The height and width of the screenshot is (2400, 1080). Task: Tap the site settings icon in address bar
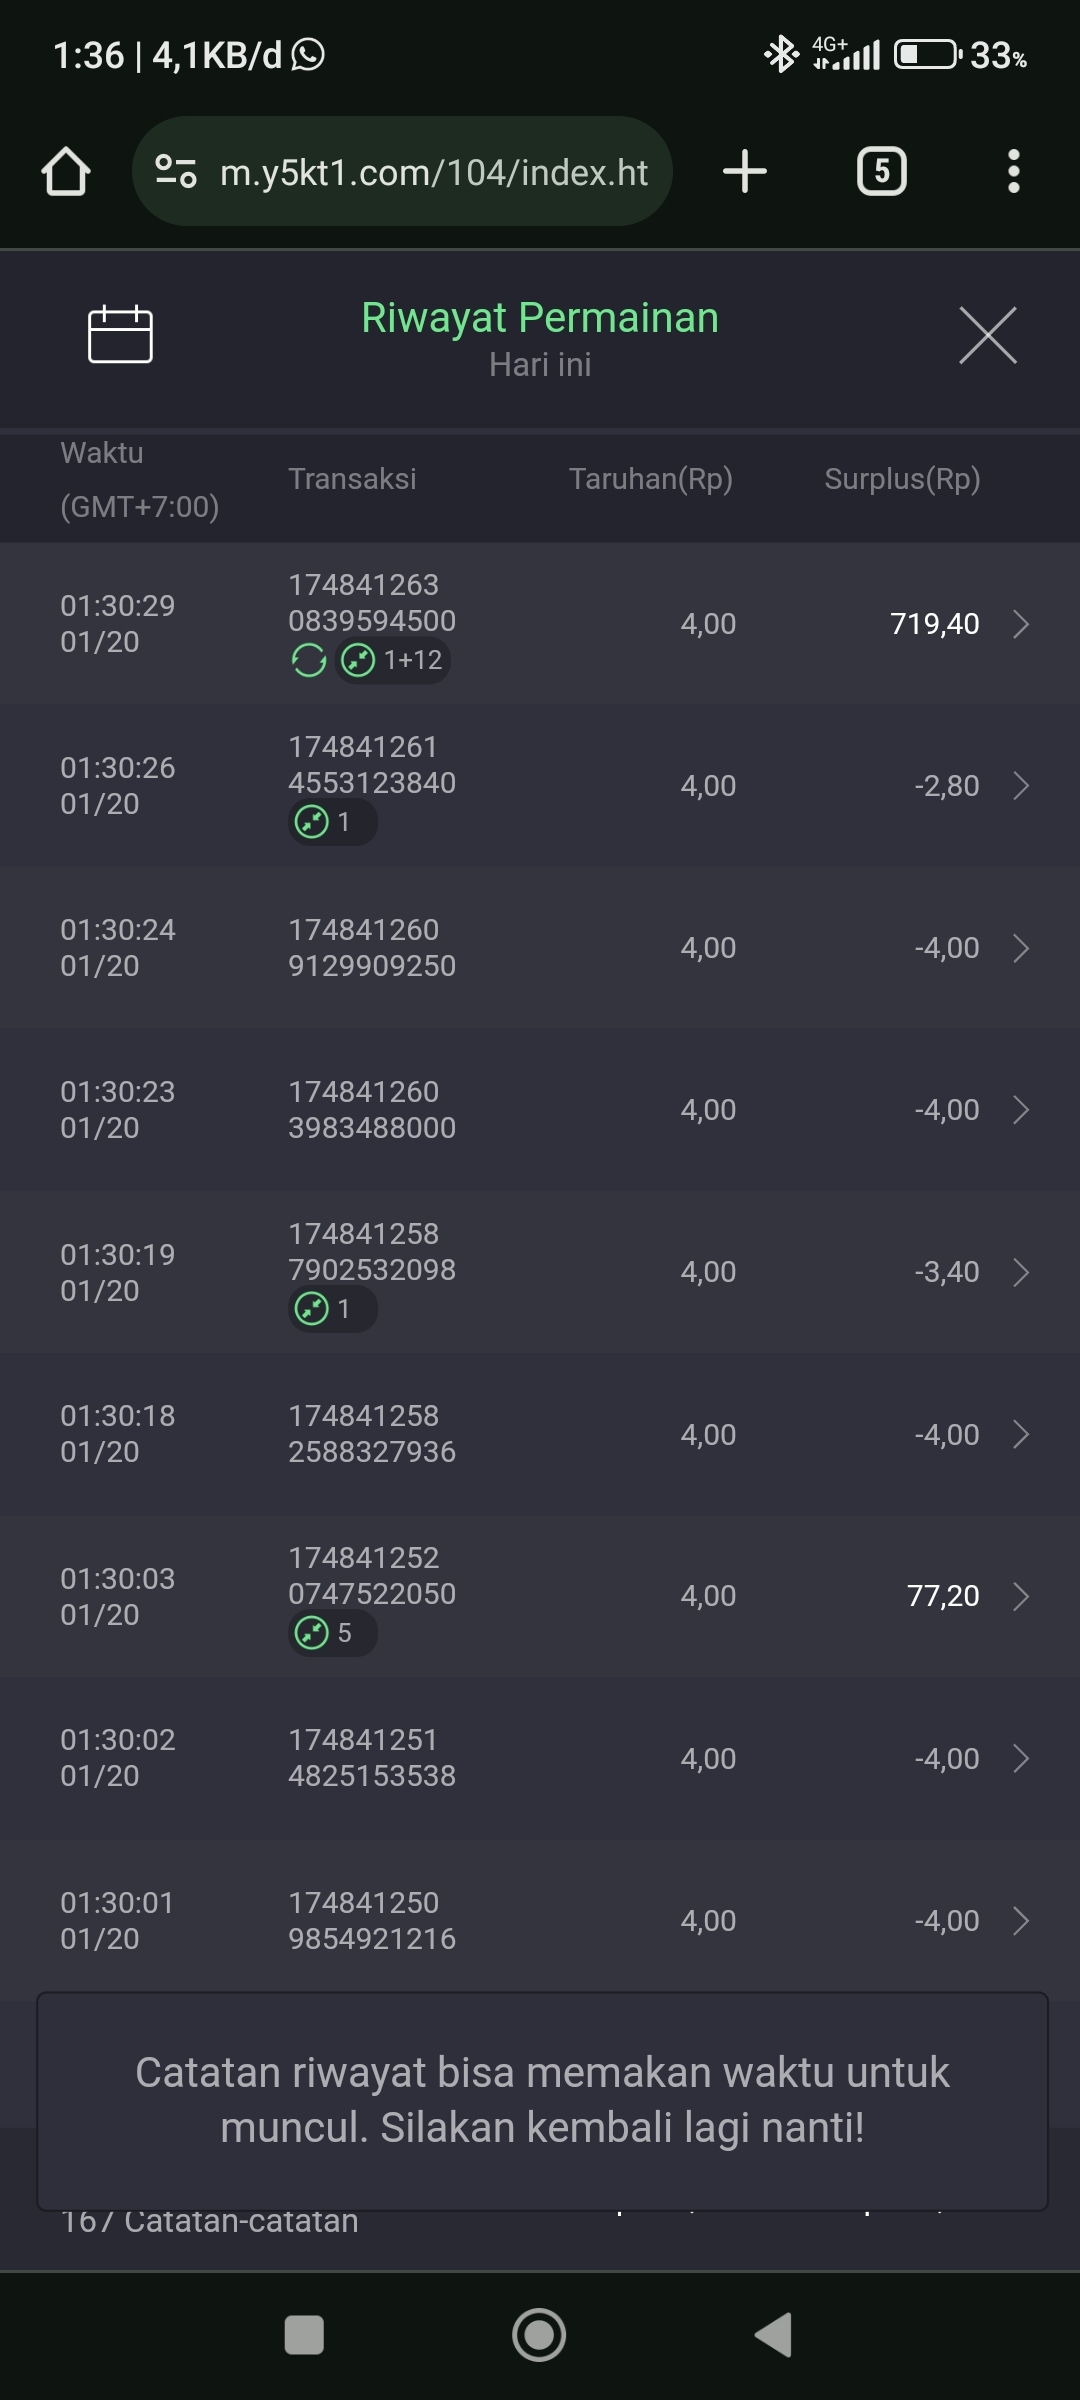pyautogui.click(x=176, y=172)
